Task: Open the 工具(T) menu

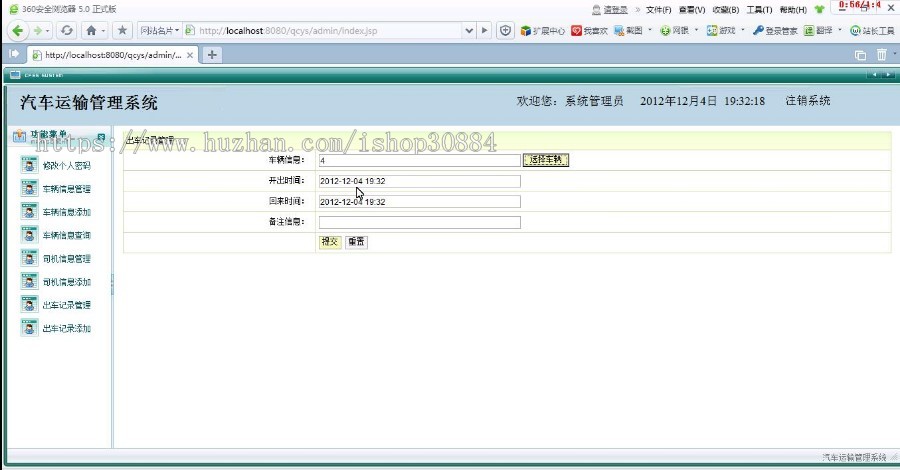Action: 759,10
